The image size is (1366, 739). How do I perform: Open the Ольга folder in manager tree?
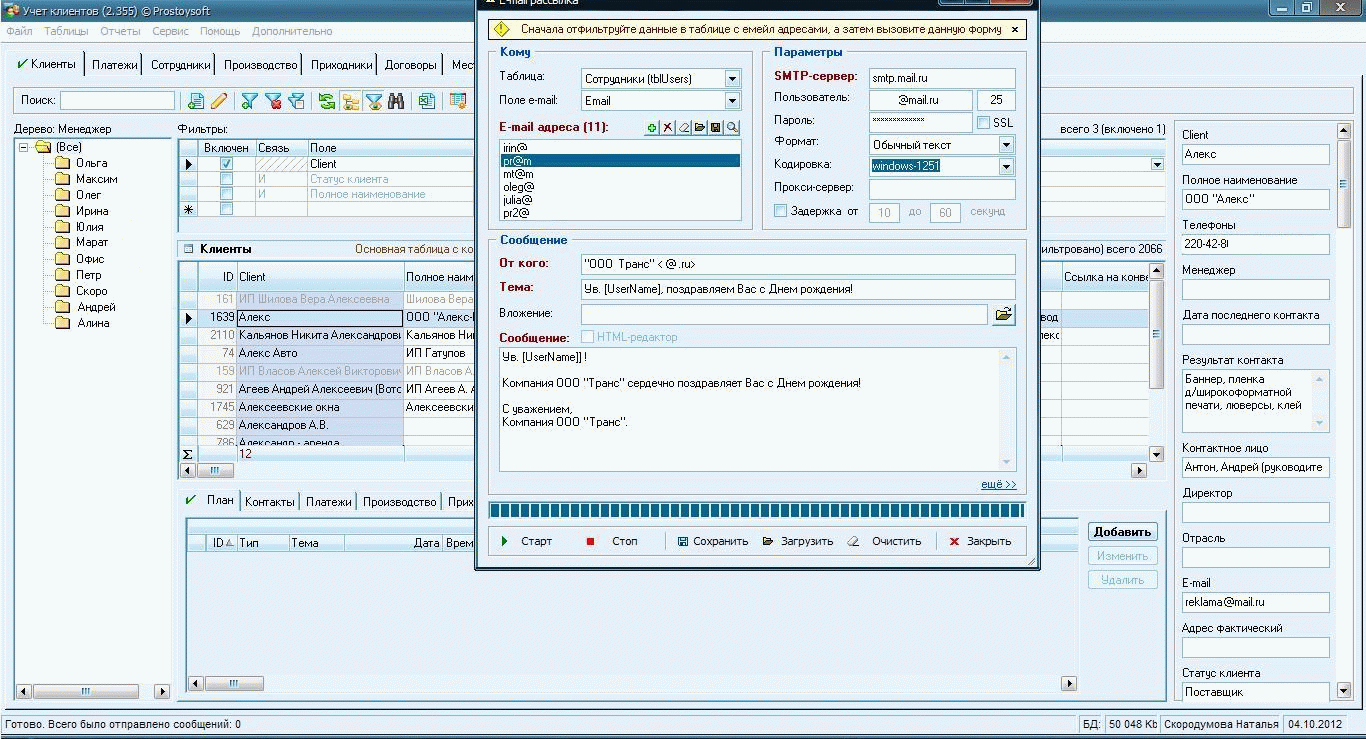81,163
